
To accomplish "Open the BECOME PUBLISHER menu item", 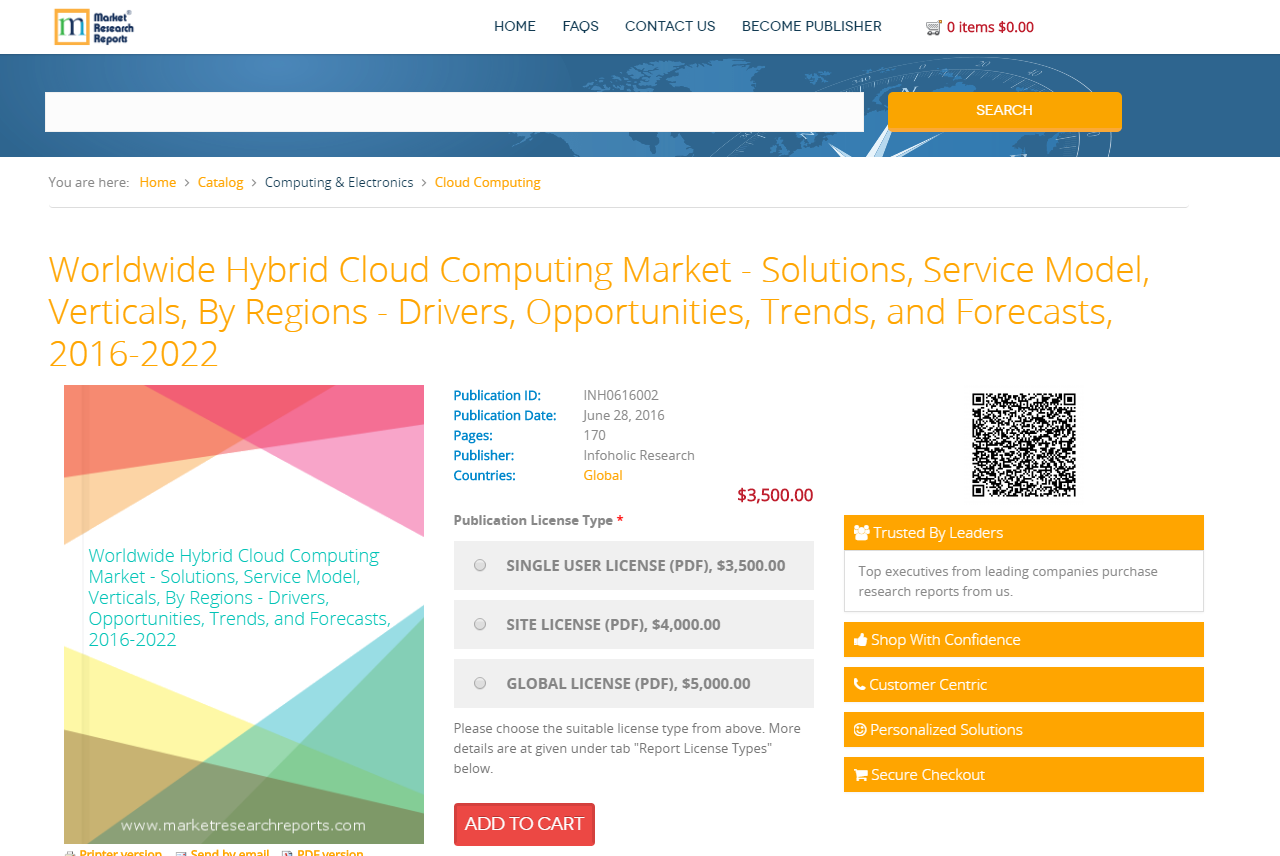I will pyautogui.click(x=812, y=27).
